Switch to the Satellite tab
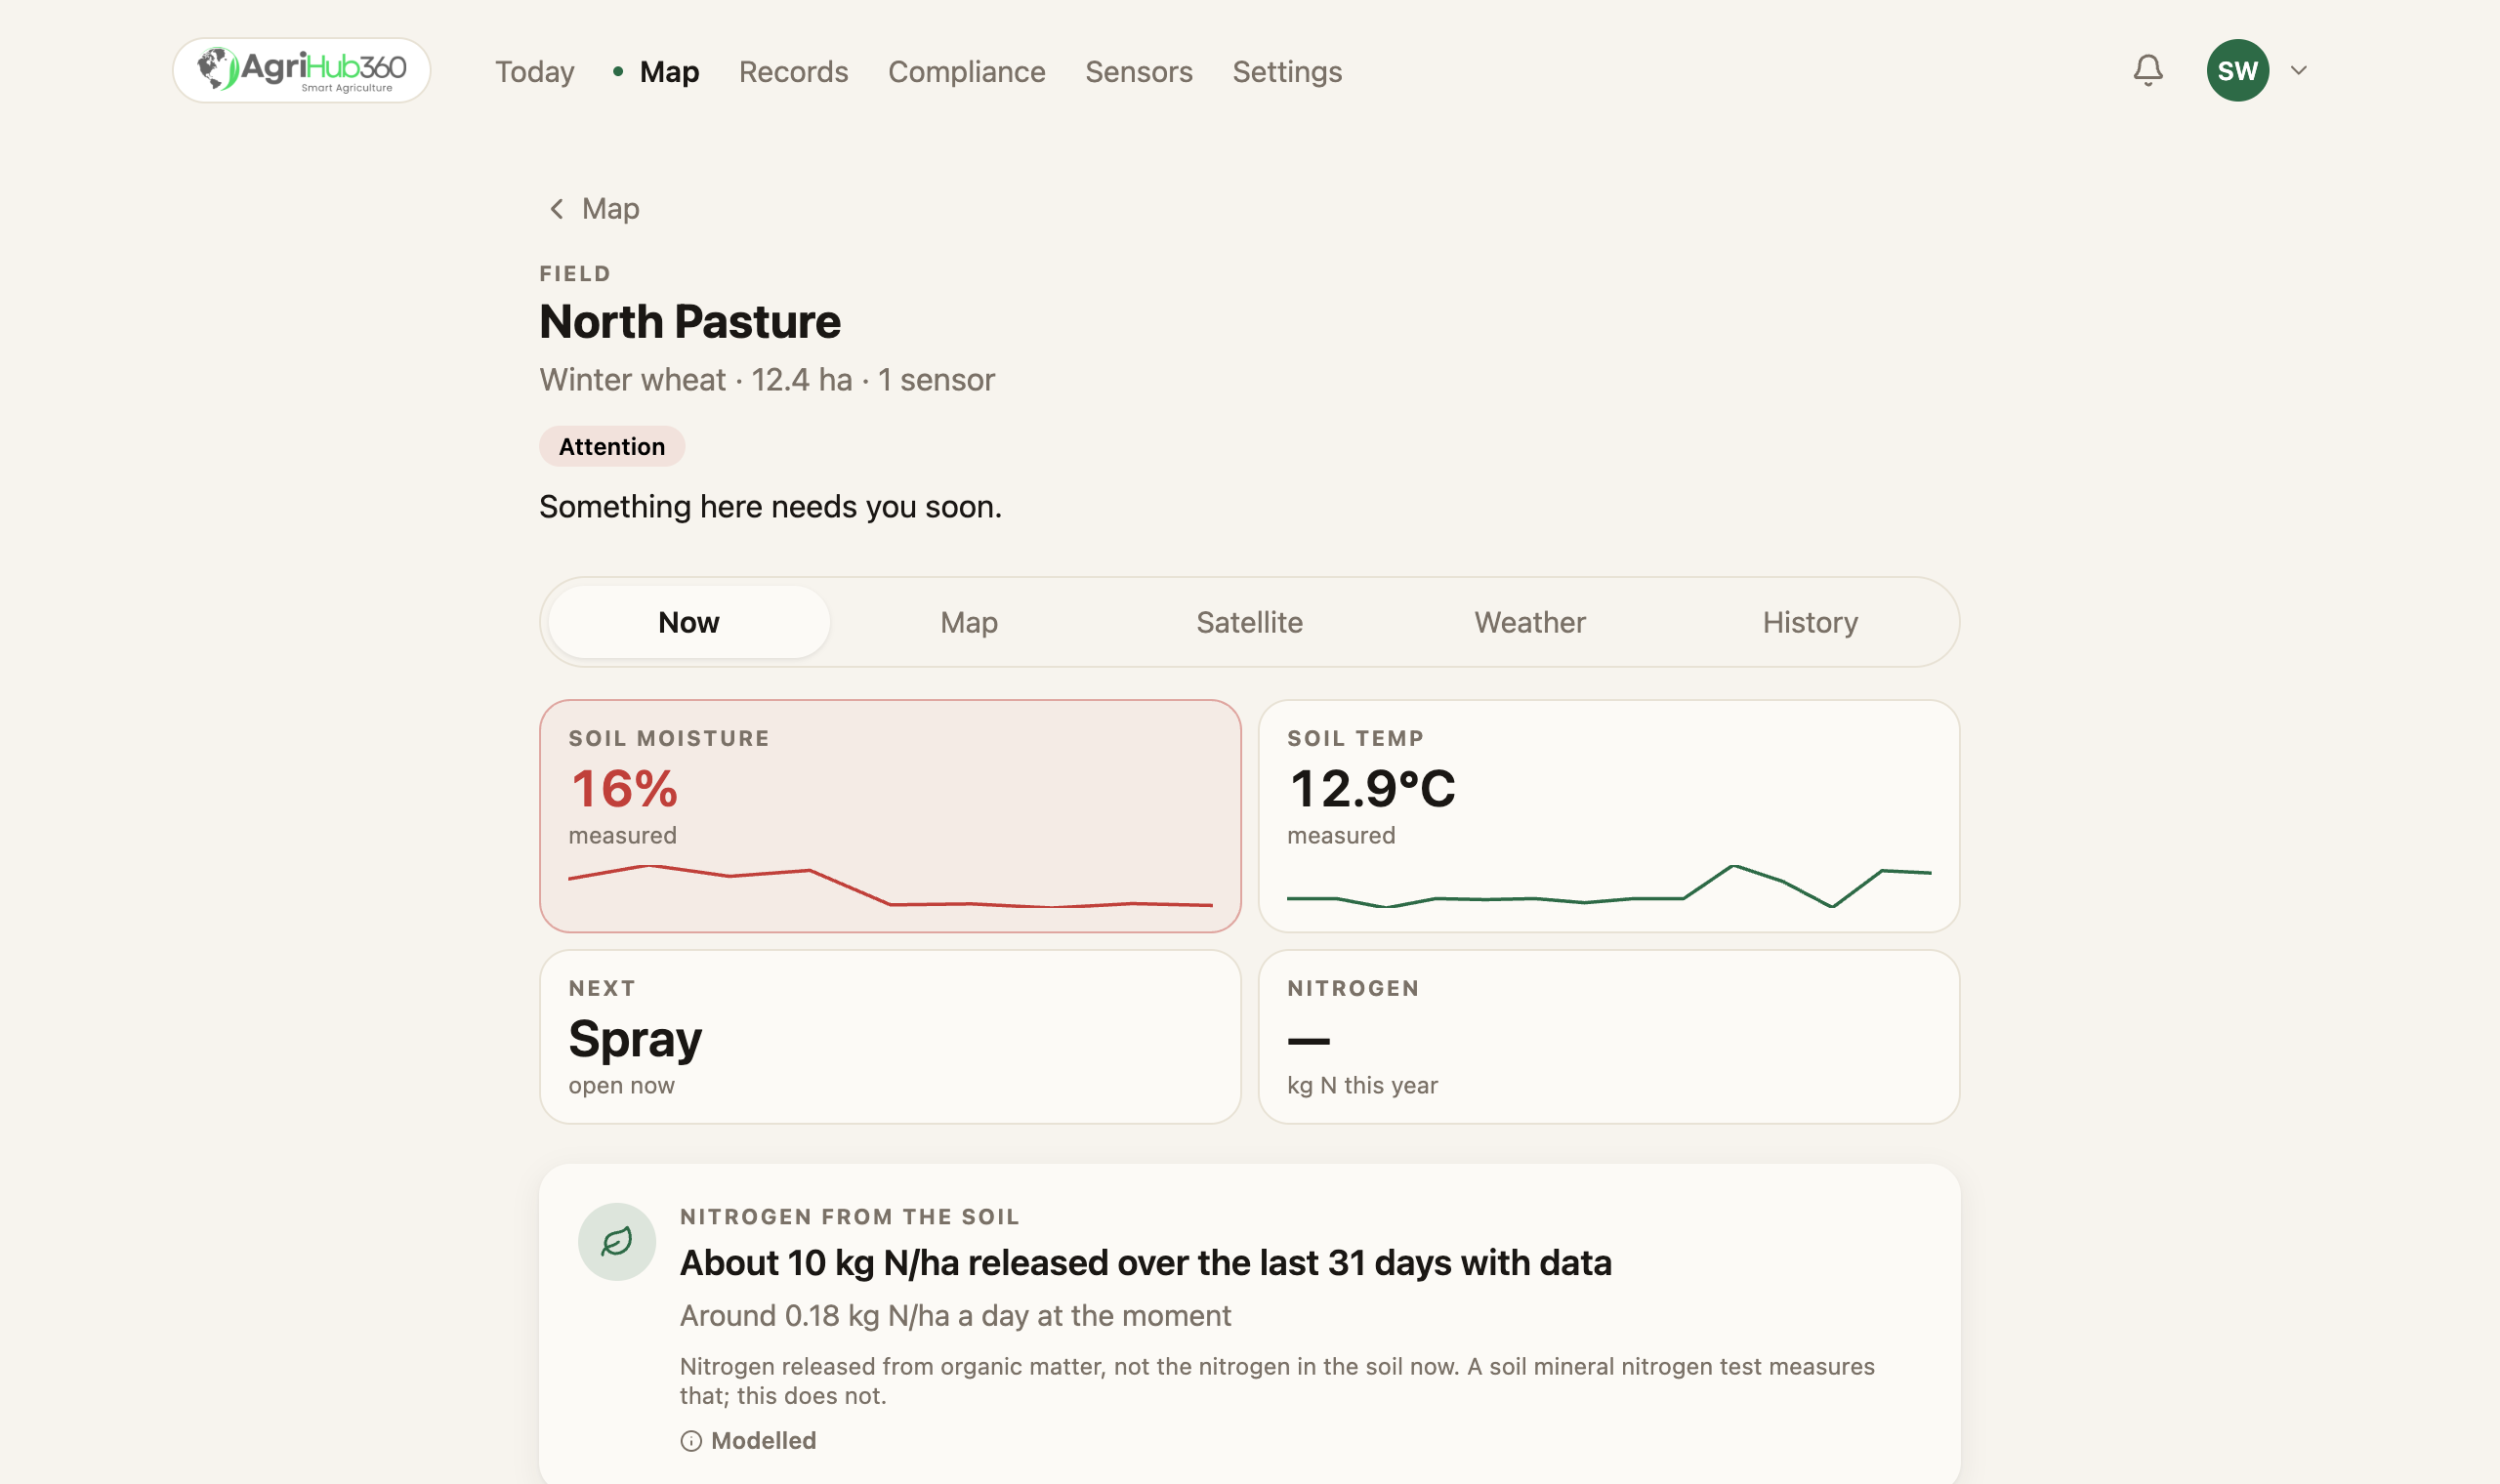2500x1484 pixels. click(1249, 622)
